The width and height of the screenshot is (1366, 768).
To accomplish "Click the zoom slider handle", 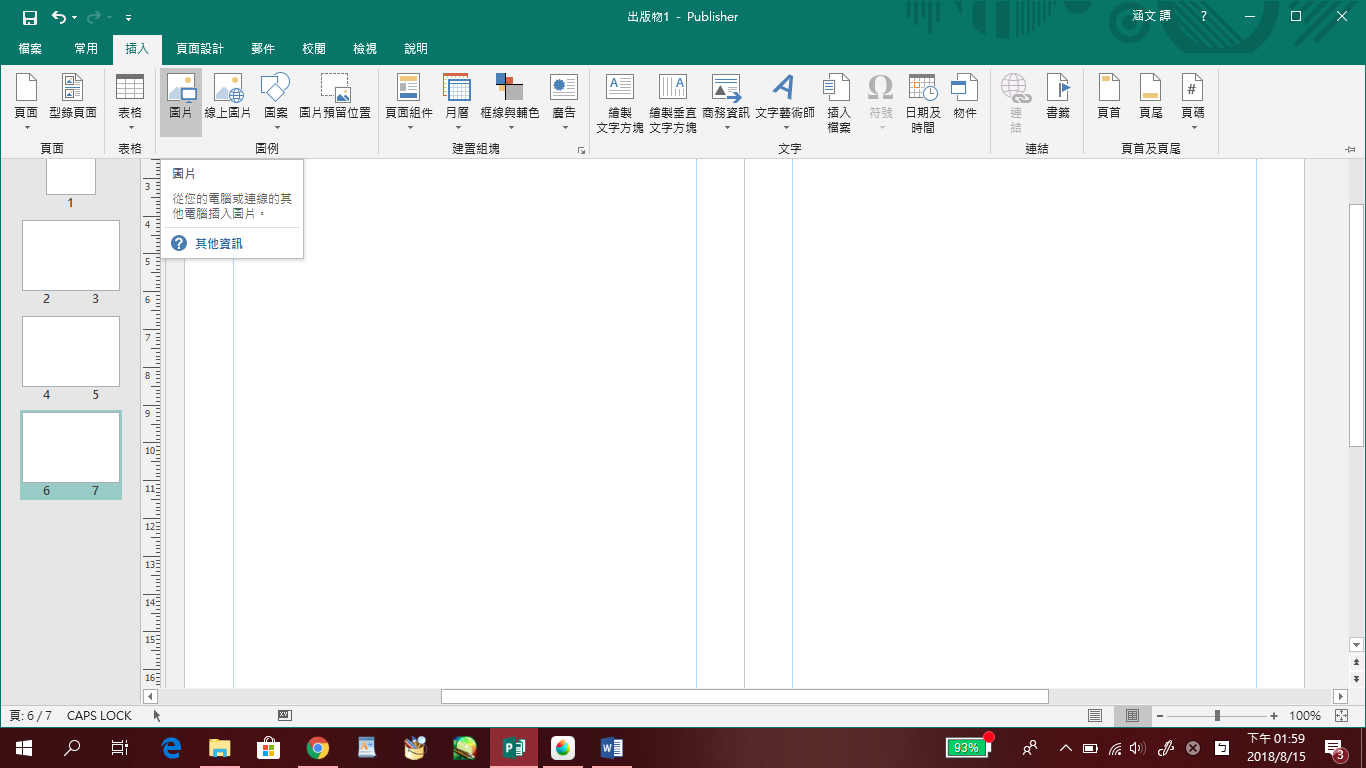I will pos(1217,716).
